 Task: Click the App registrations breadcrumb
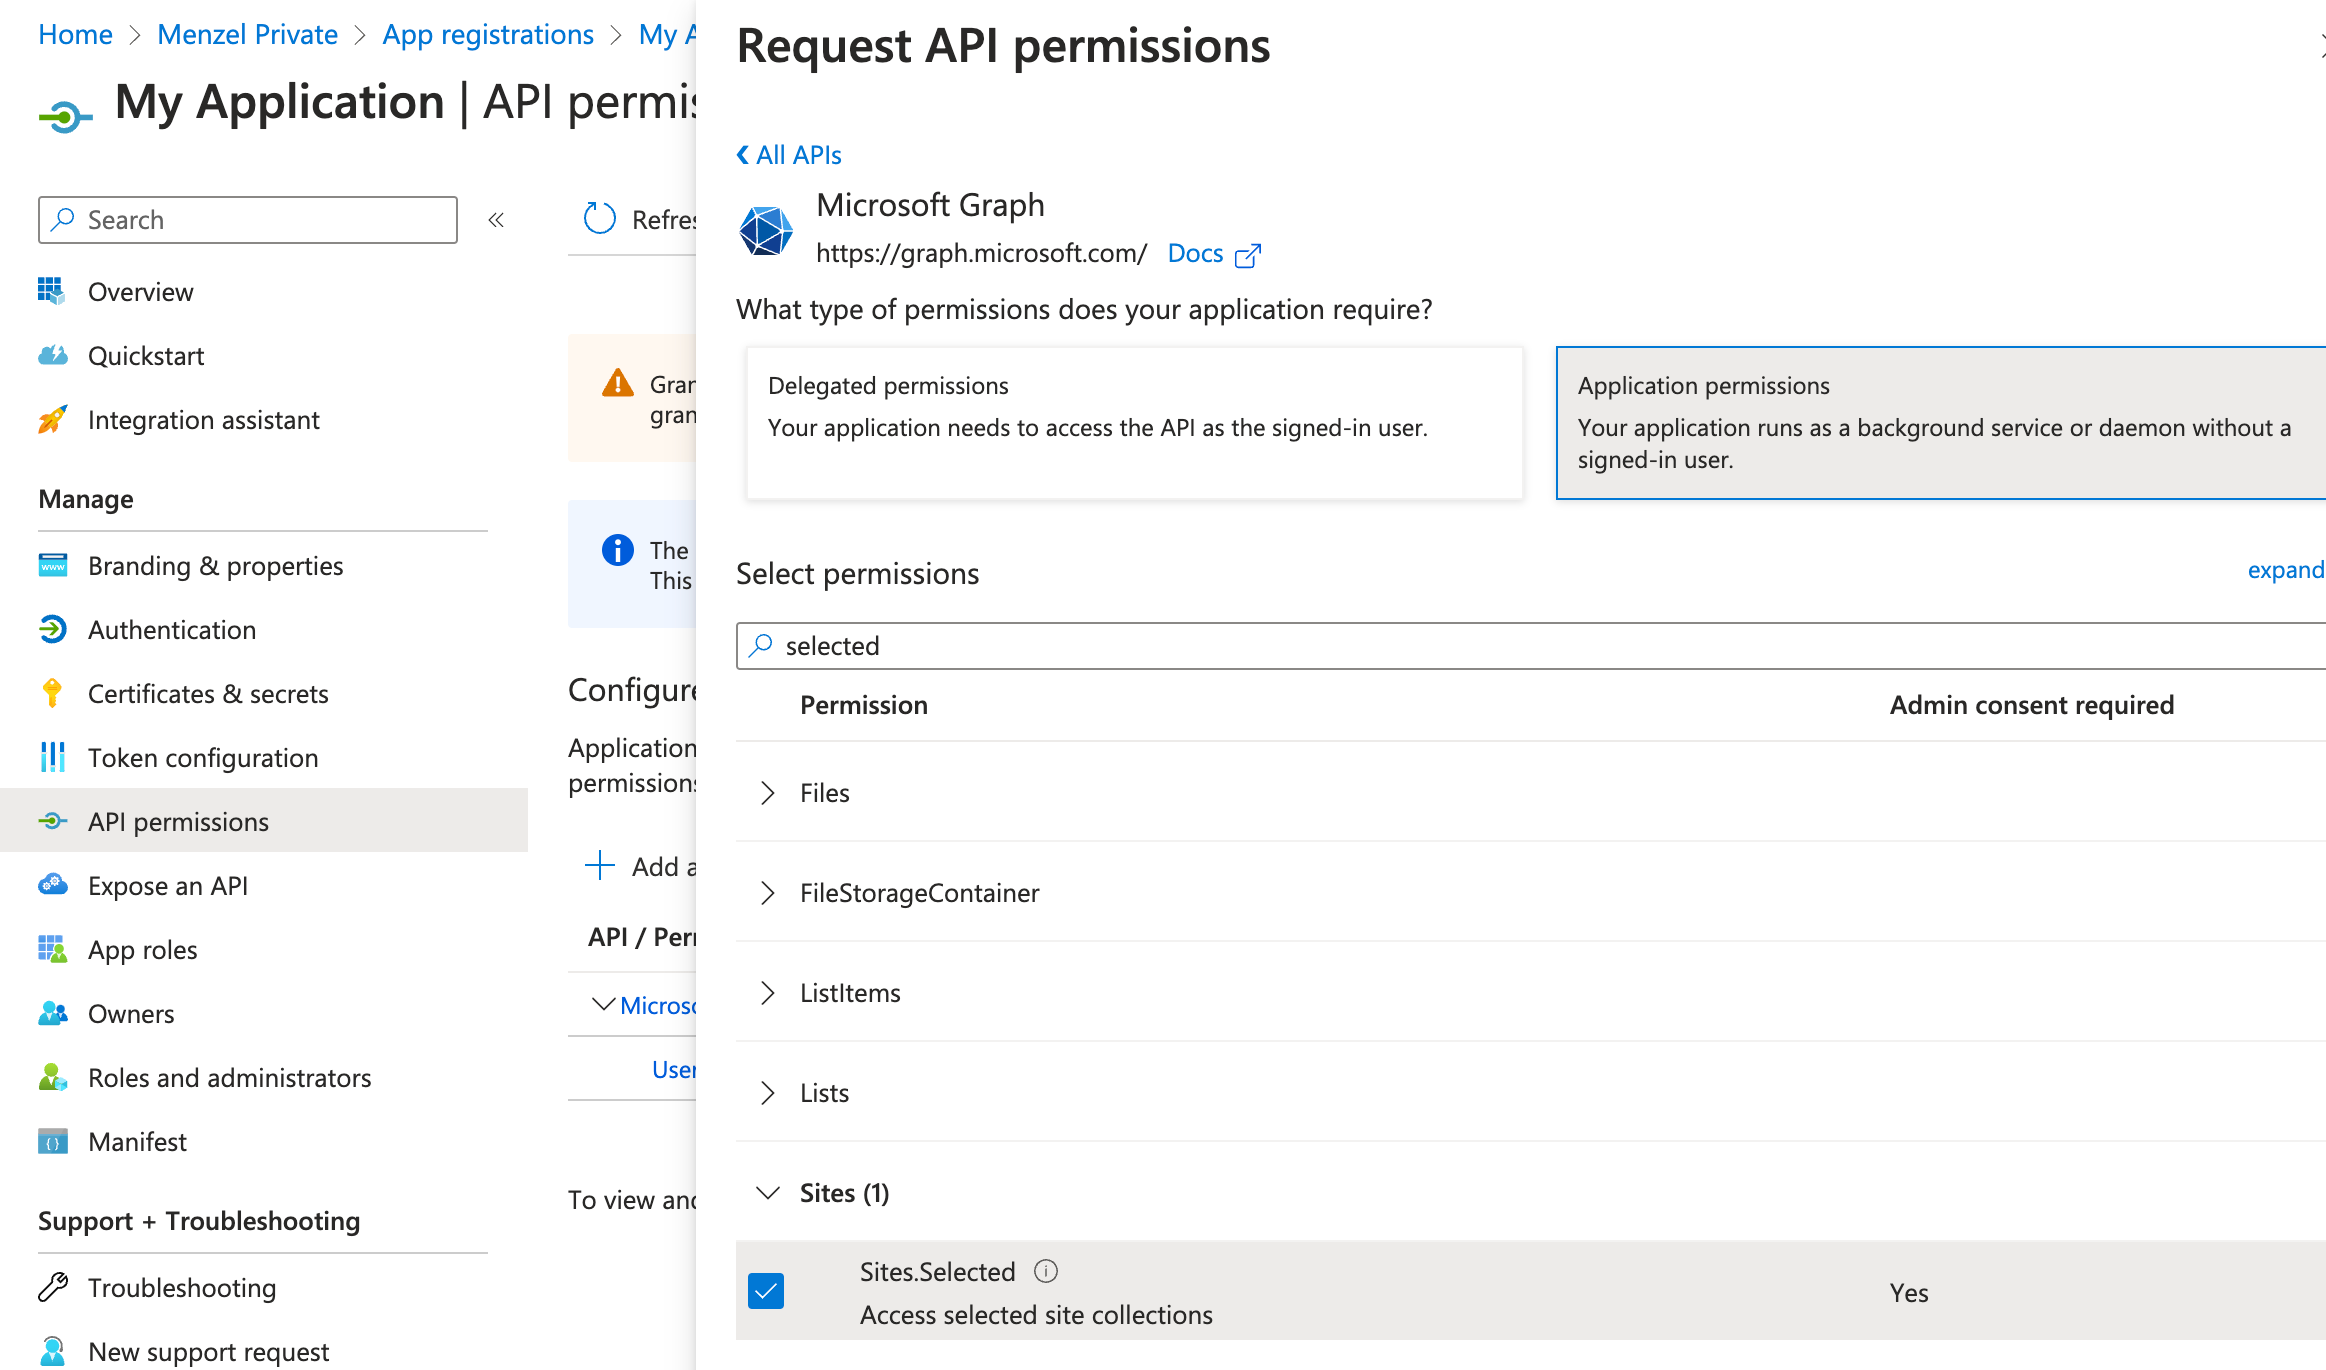[488, 34]
